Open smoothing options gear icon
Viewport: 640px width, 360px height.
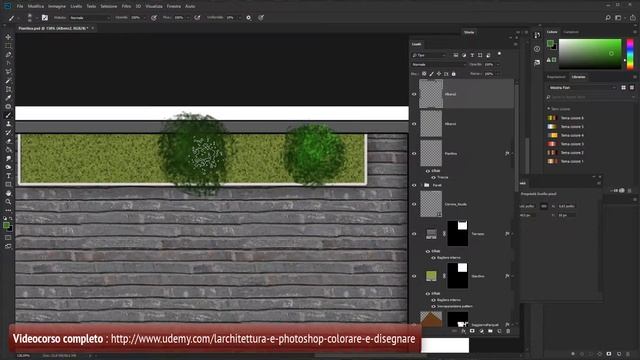(249, 18)
